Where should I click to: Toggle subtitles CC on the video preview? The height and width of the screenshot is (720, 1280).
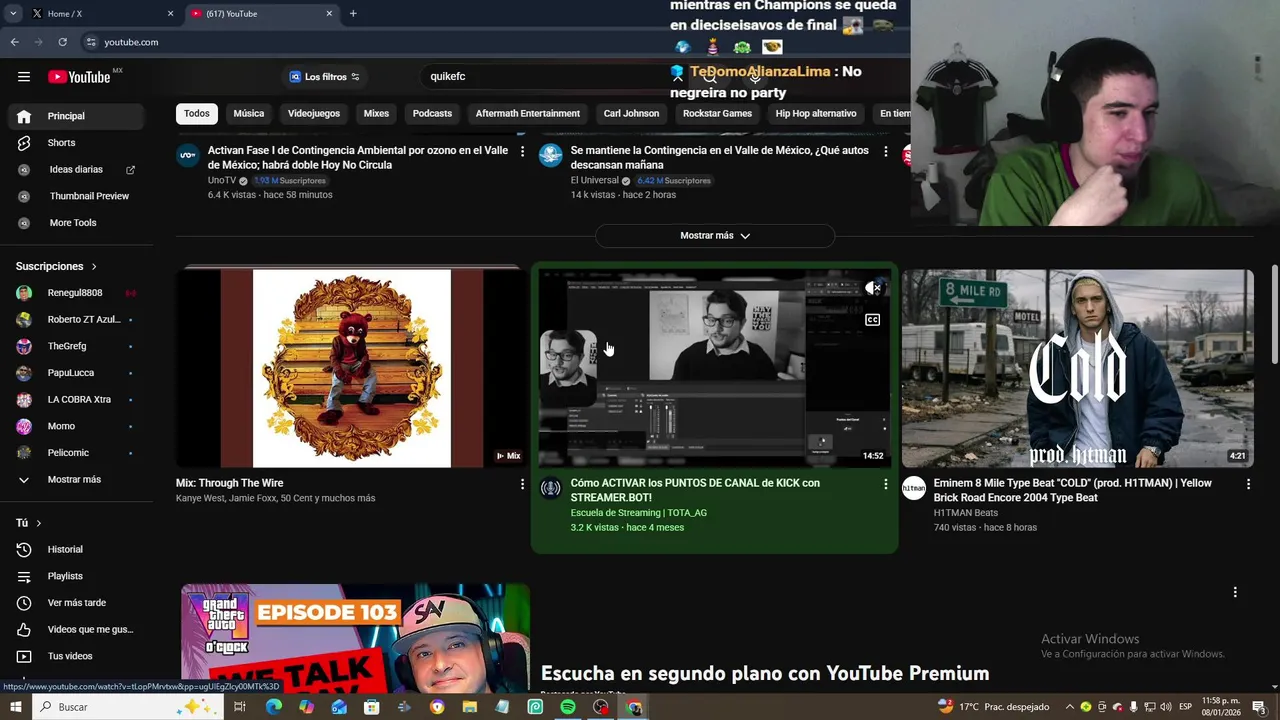pos(872,320)
